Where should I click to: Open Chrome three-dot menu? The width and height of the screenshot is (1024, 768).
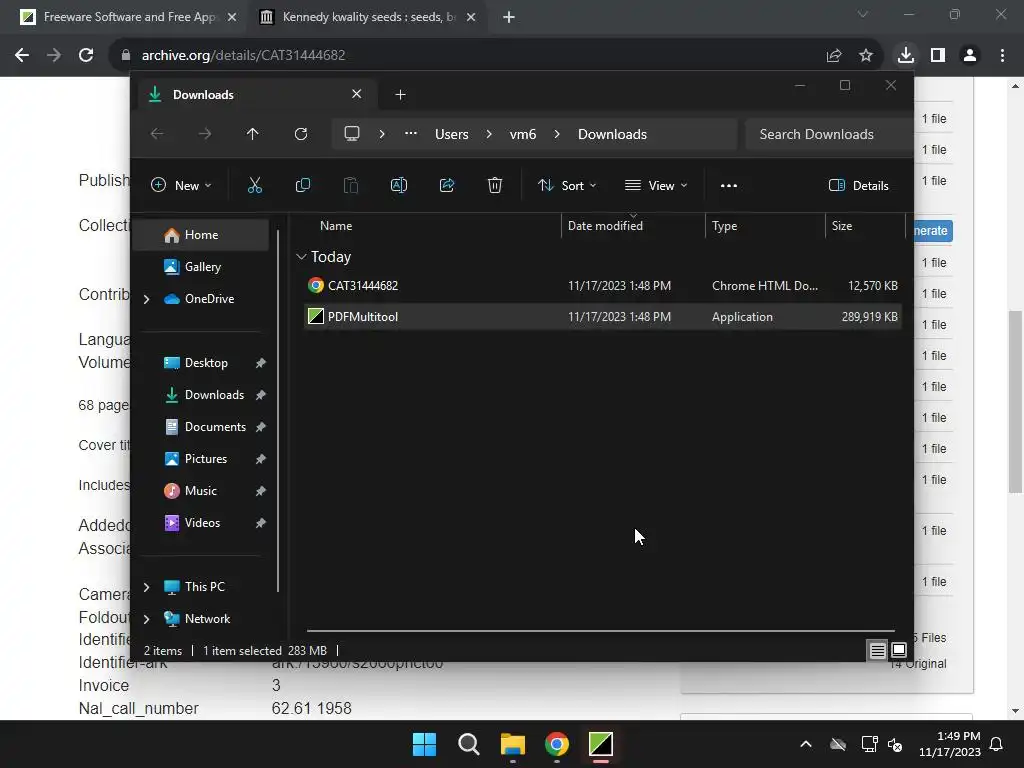coord(1002,55)
